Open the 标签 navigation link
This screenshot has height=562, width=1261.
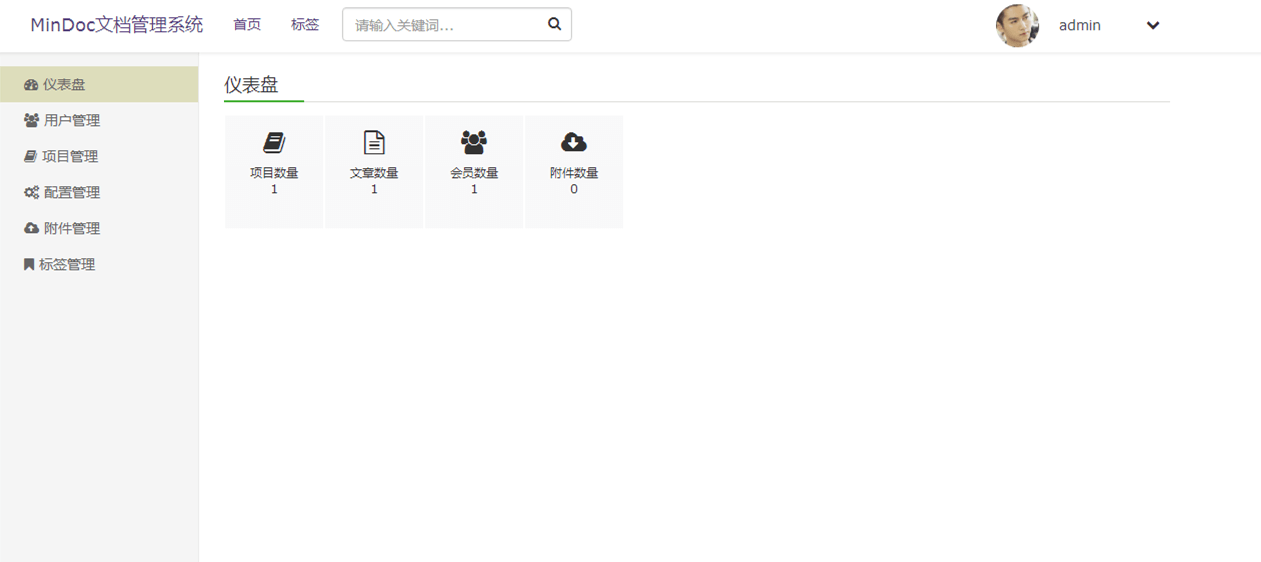tap(305, 25)
